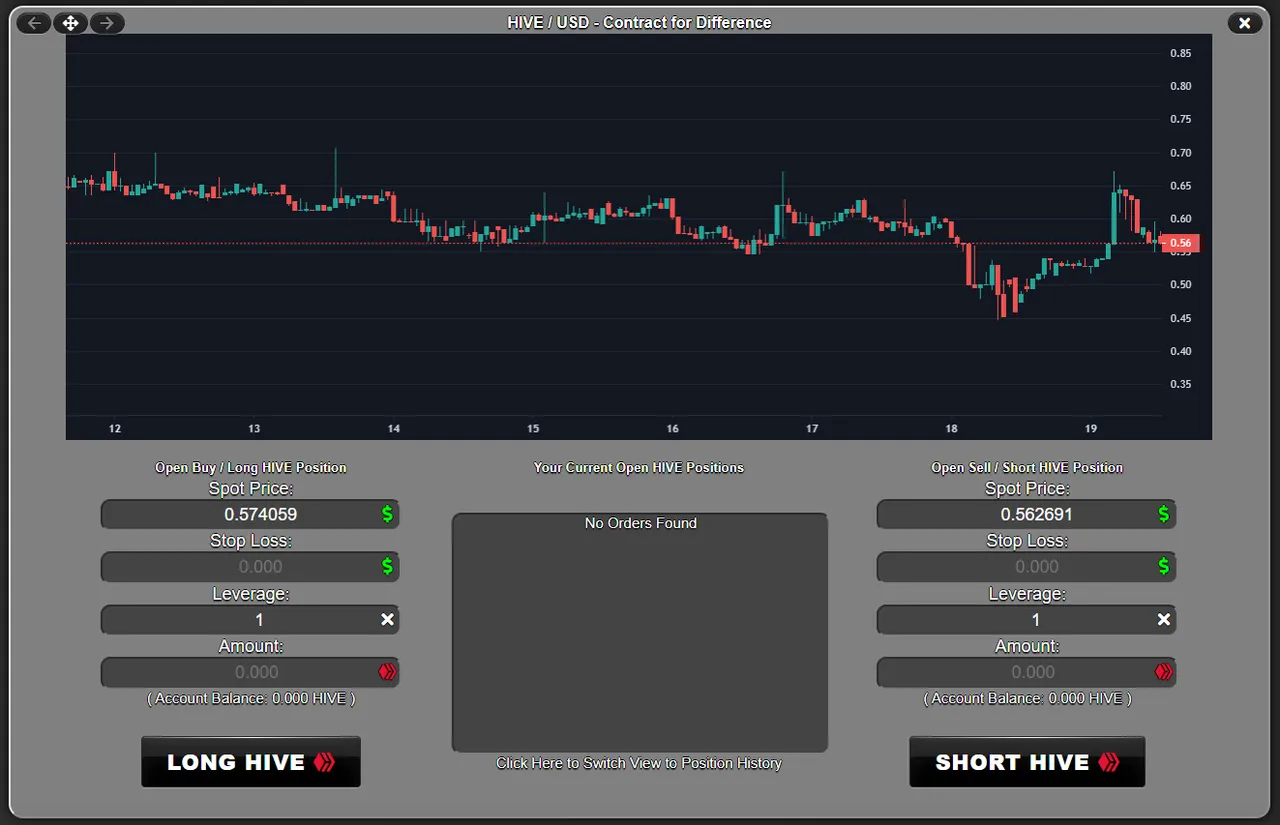Click the window title 'HIVE / USD - Contract for Difference'
The height and width of the screenshot is (825, 1280).
click(x=639, y=22)
